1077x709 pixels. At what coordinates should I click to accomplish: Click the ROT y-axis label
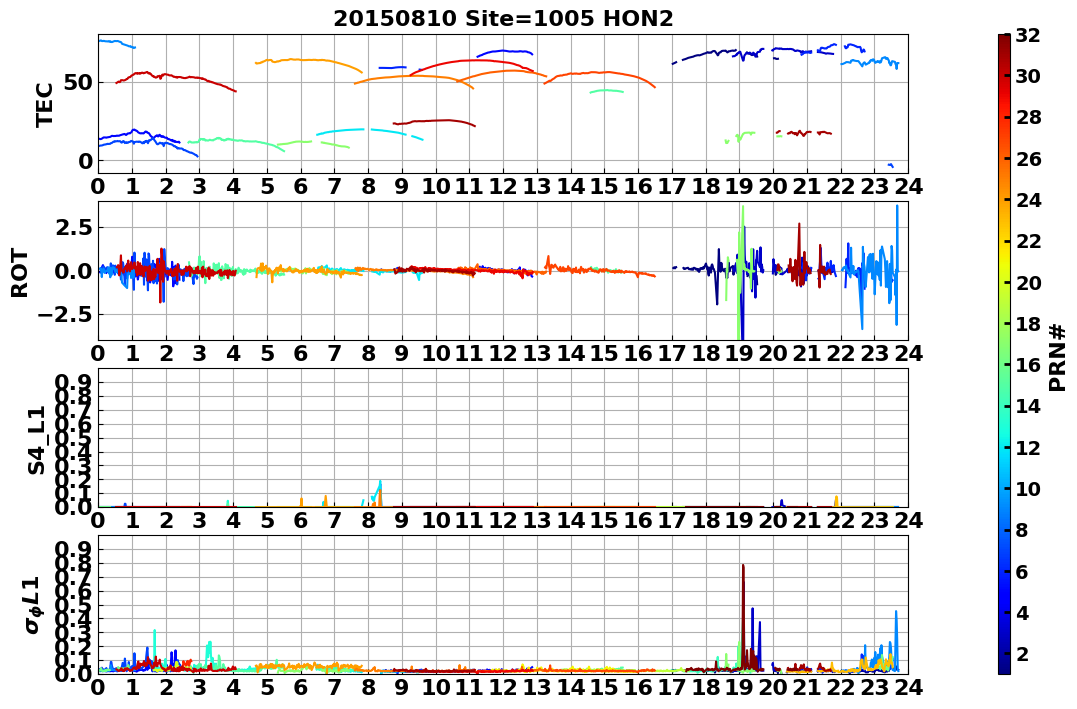[20, 273]
